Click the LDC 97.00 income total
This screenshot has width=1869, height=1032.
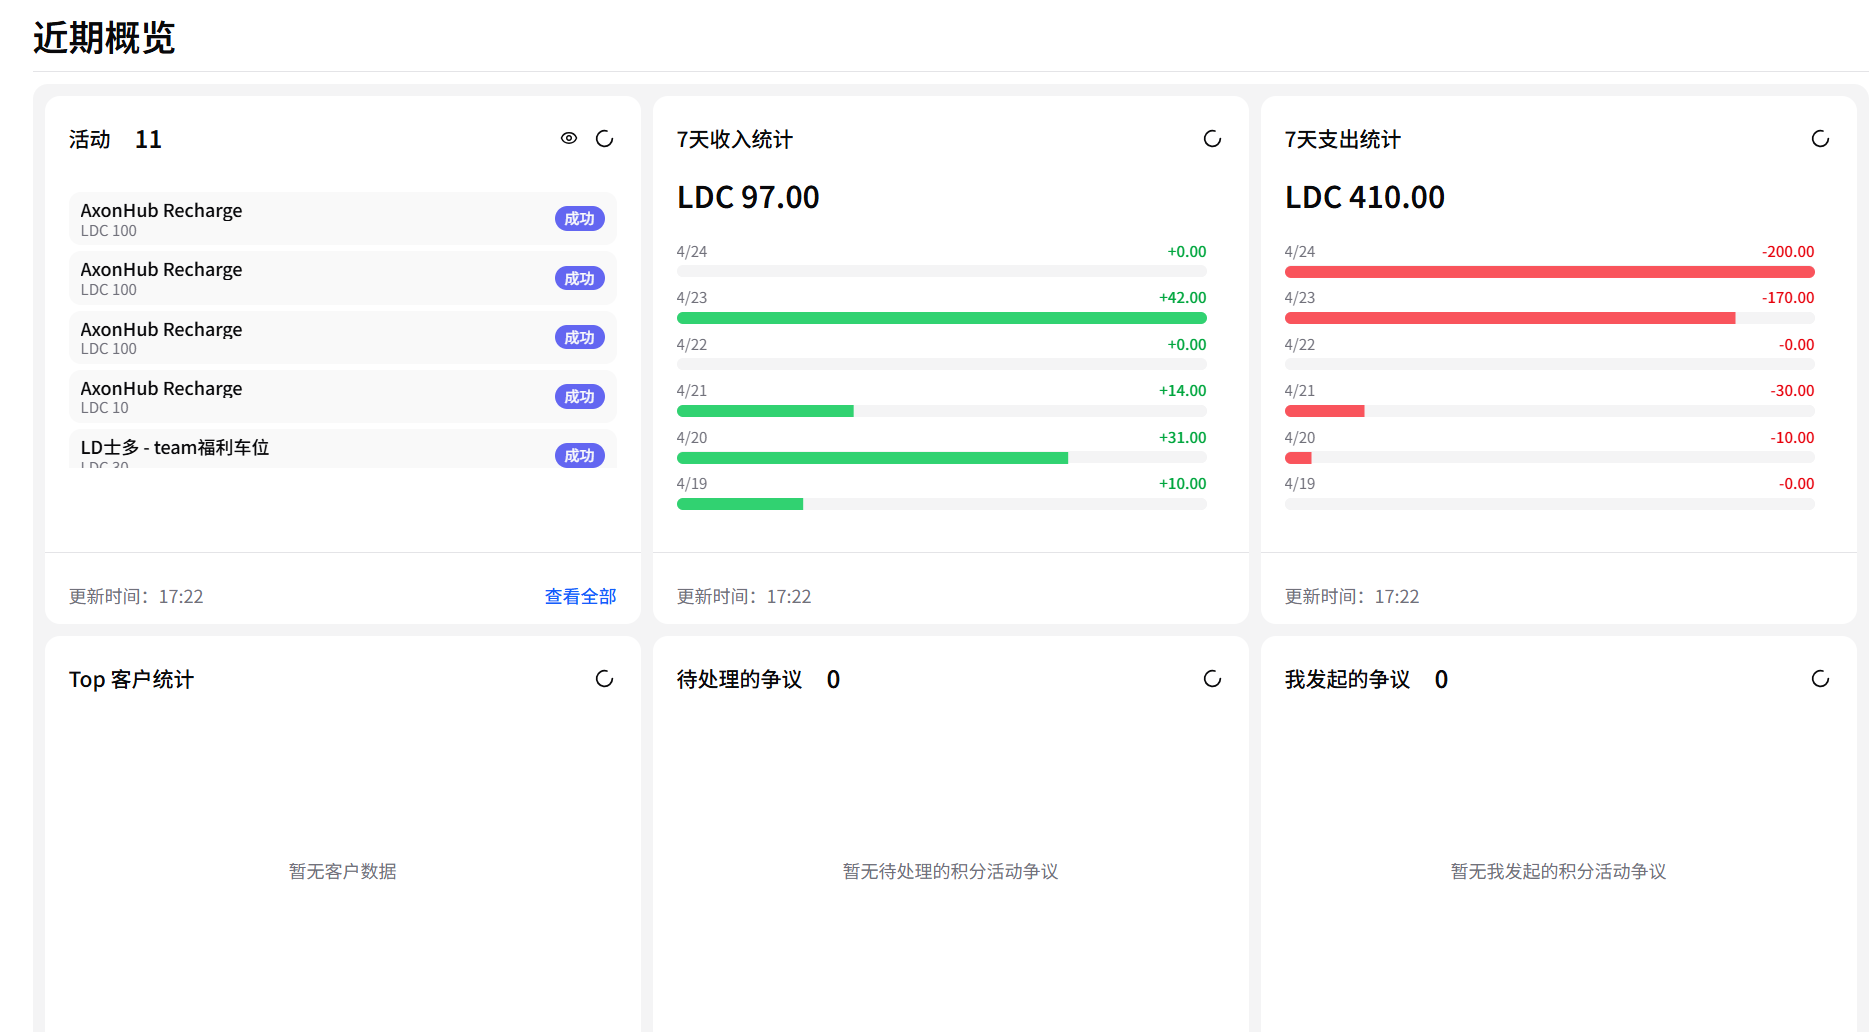(x=748, y=198)
